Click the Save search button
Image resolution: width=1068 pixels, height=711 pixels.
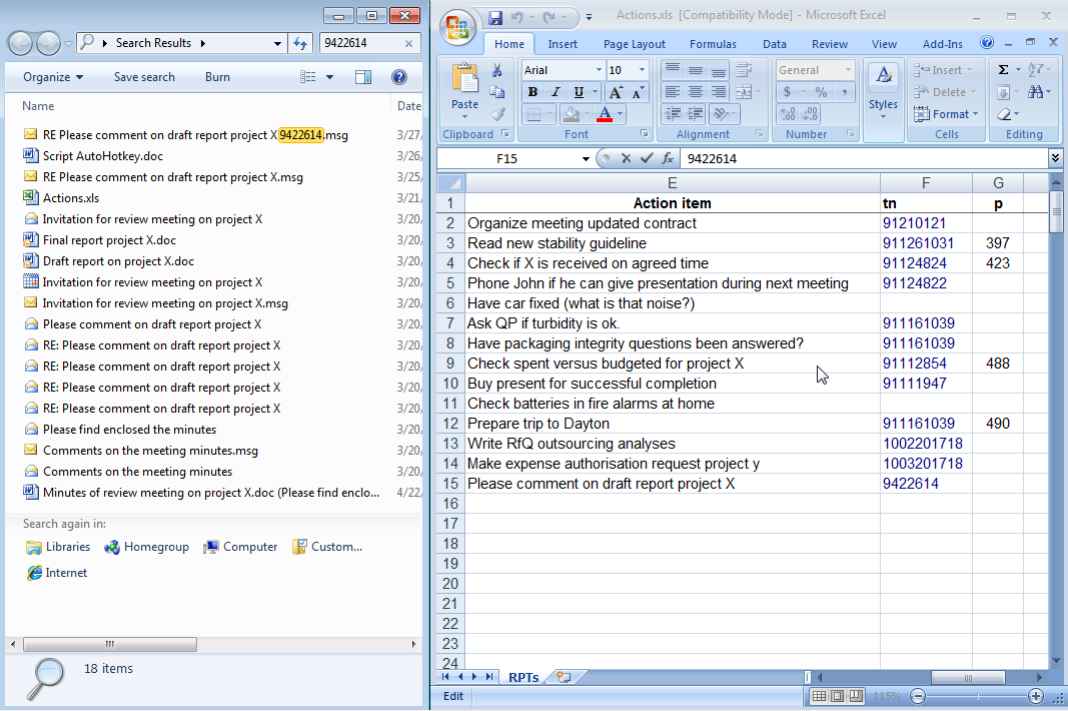coord(144,77)
